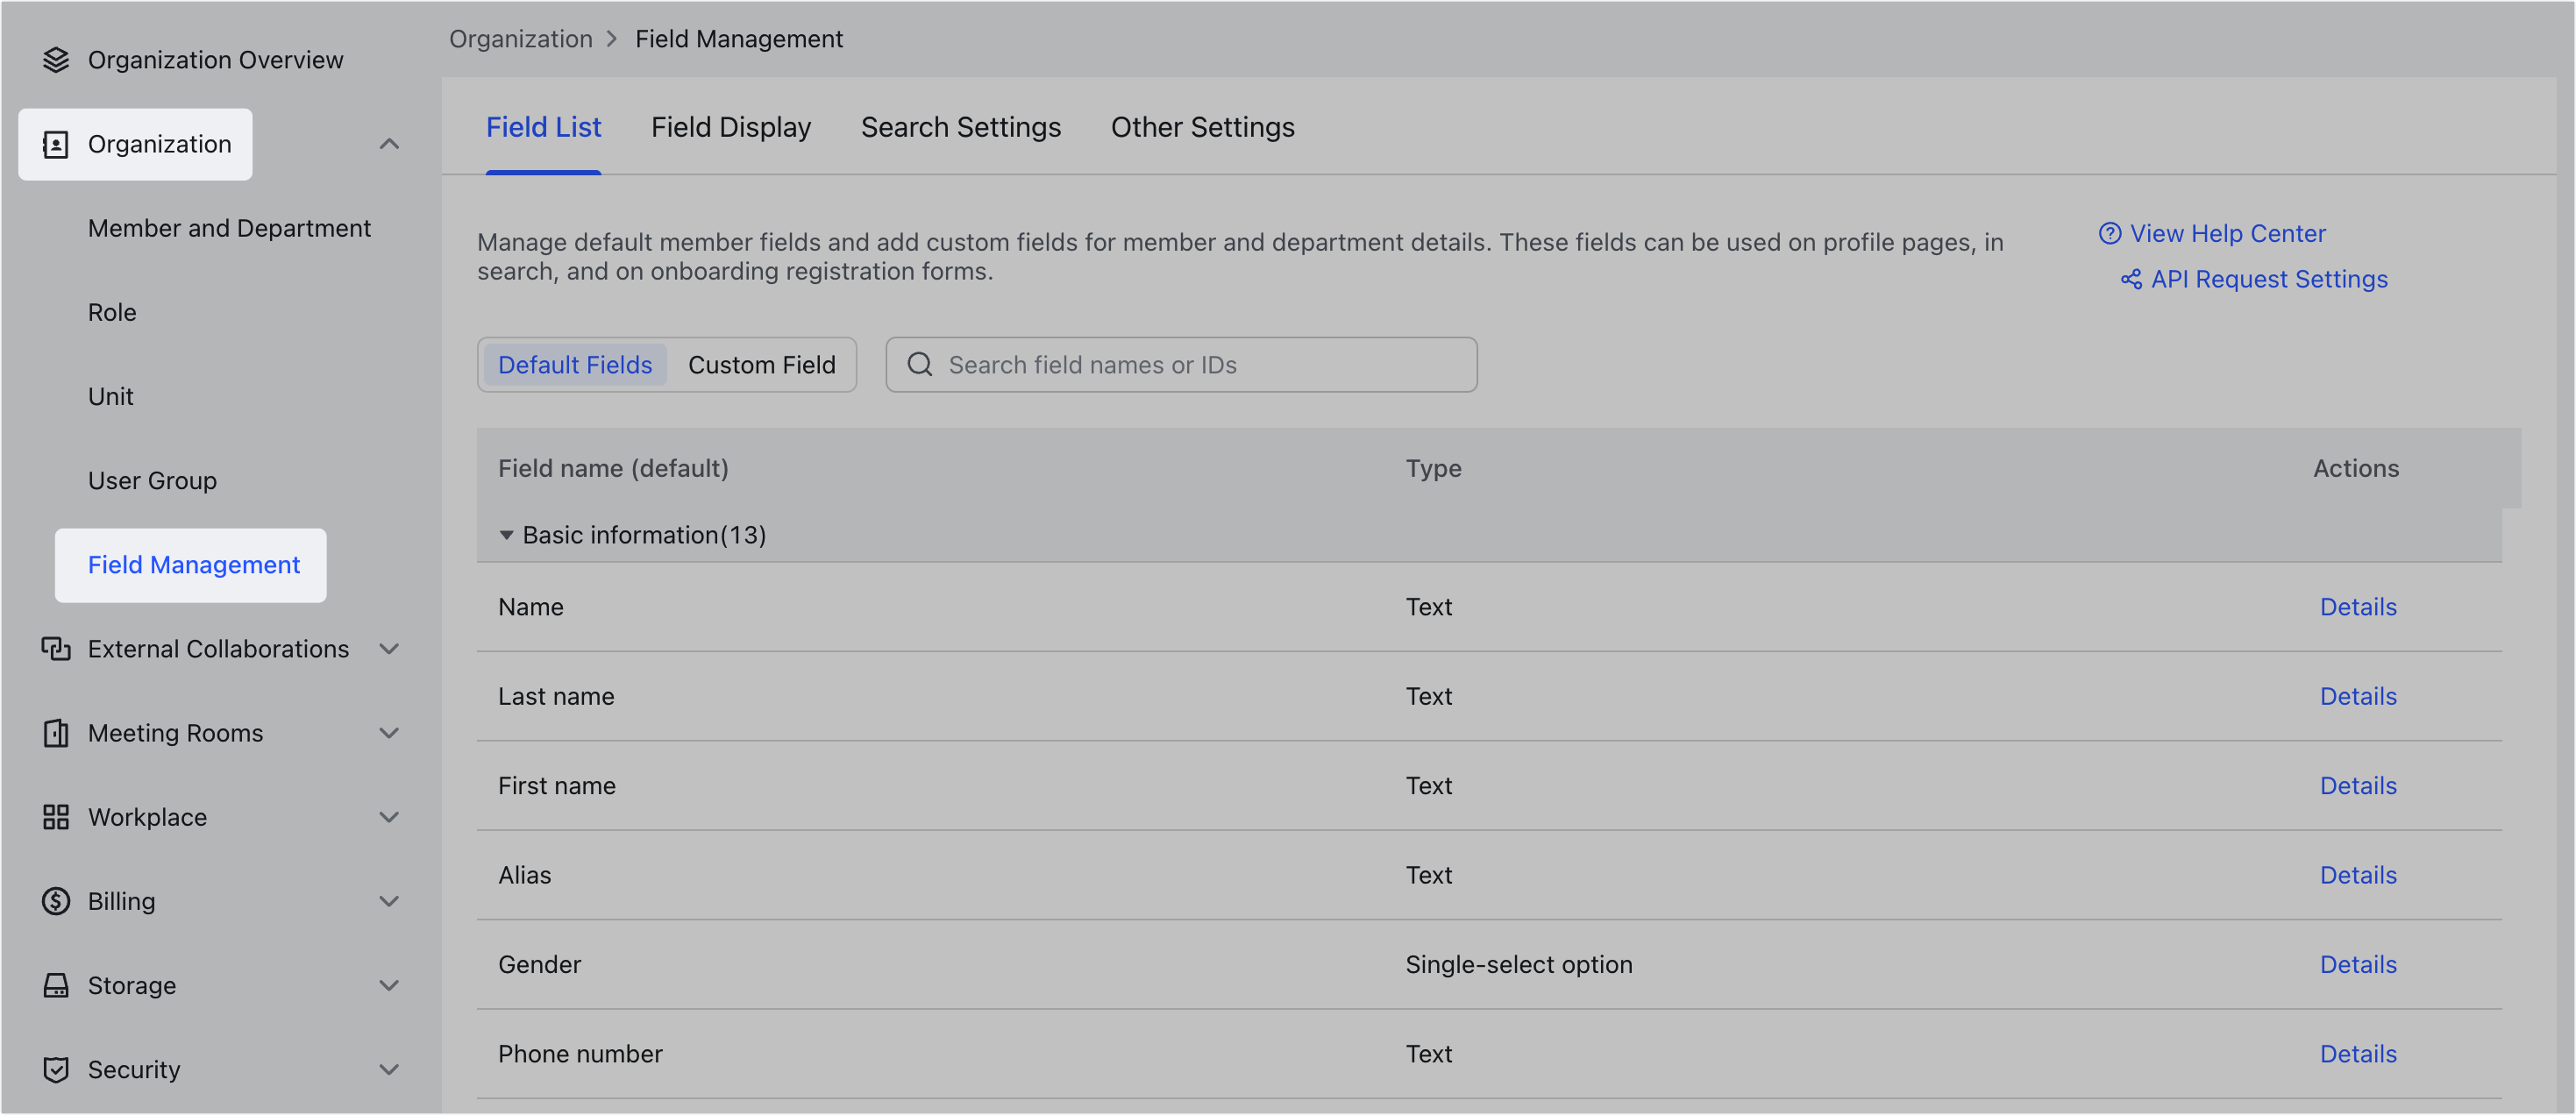
Task: Collapse the Basic information(13) group triangle
Action: coord(506,535)
